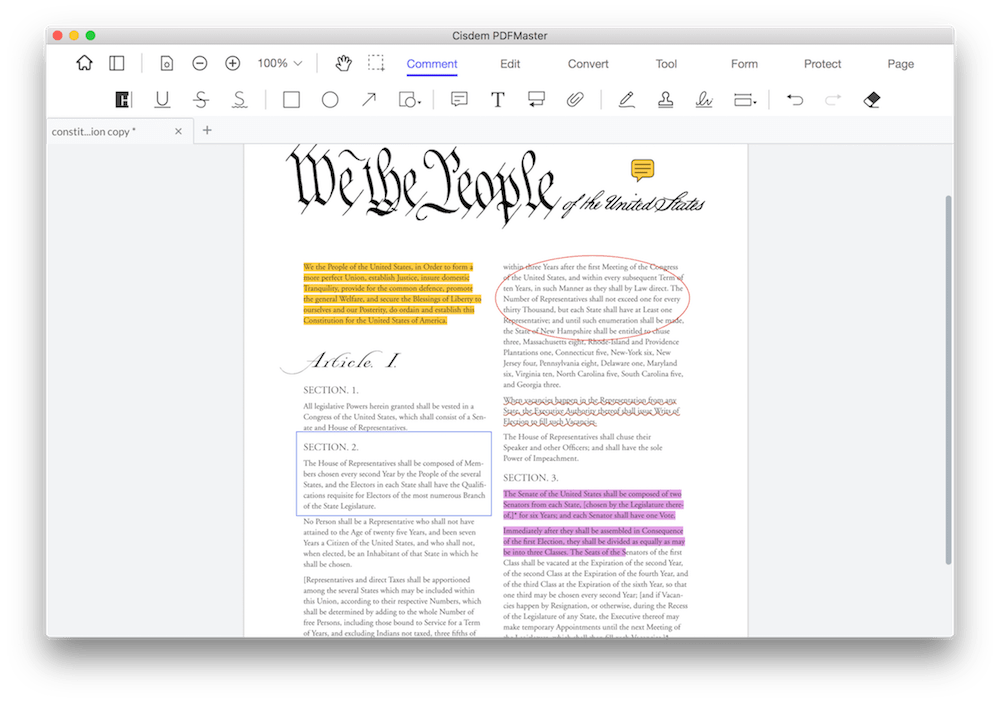Click the red squiggly underlined vacancies paragraph
This screenshot has height=703, width=1000.
(591, 411)
